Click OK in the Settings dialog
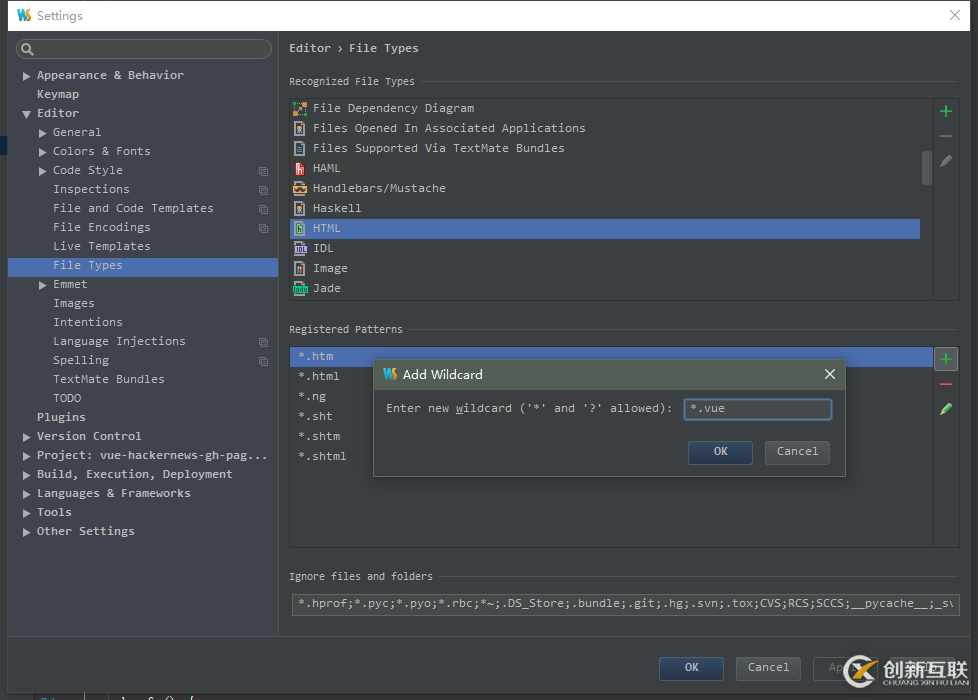Viewport: 978px width, 700px height. point(691,668)
